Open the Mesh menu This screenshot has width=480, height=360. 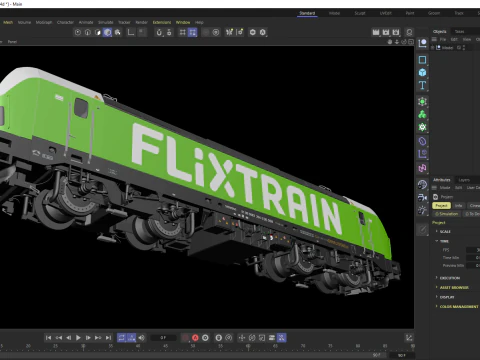tap(8, 22)
